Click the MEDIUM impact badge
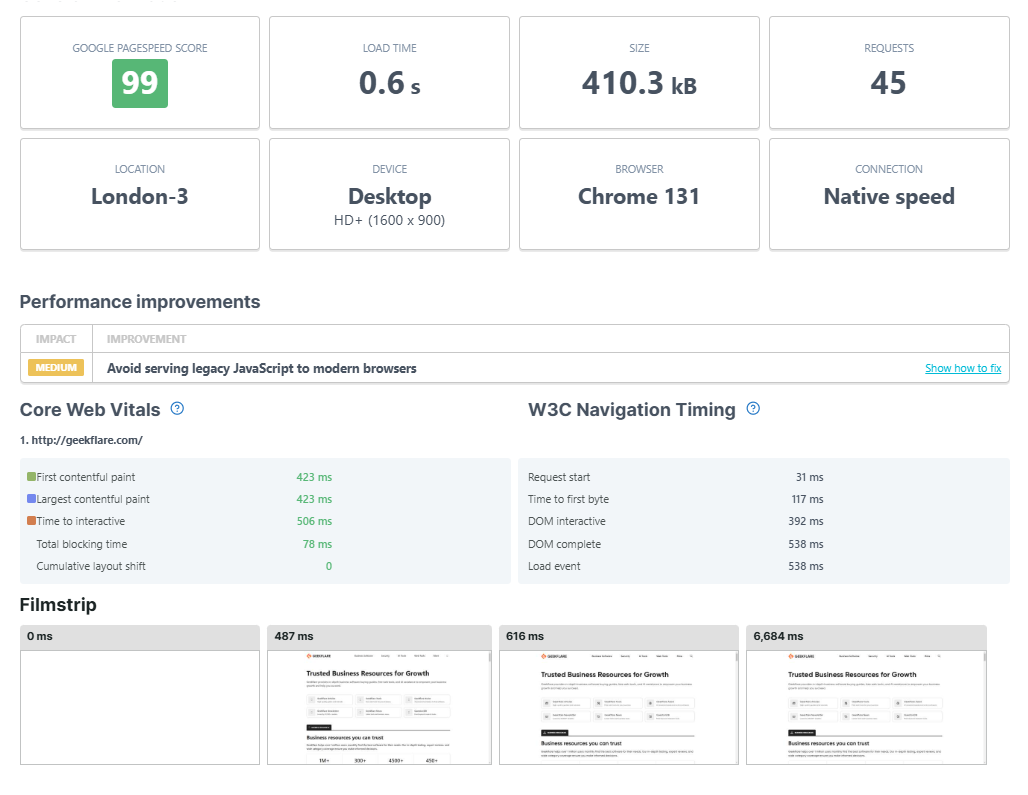This screenshot has width=1028, height=795. point(56,368)
